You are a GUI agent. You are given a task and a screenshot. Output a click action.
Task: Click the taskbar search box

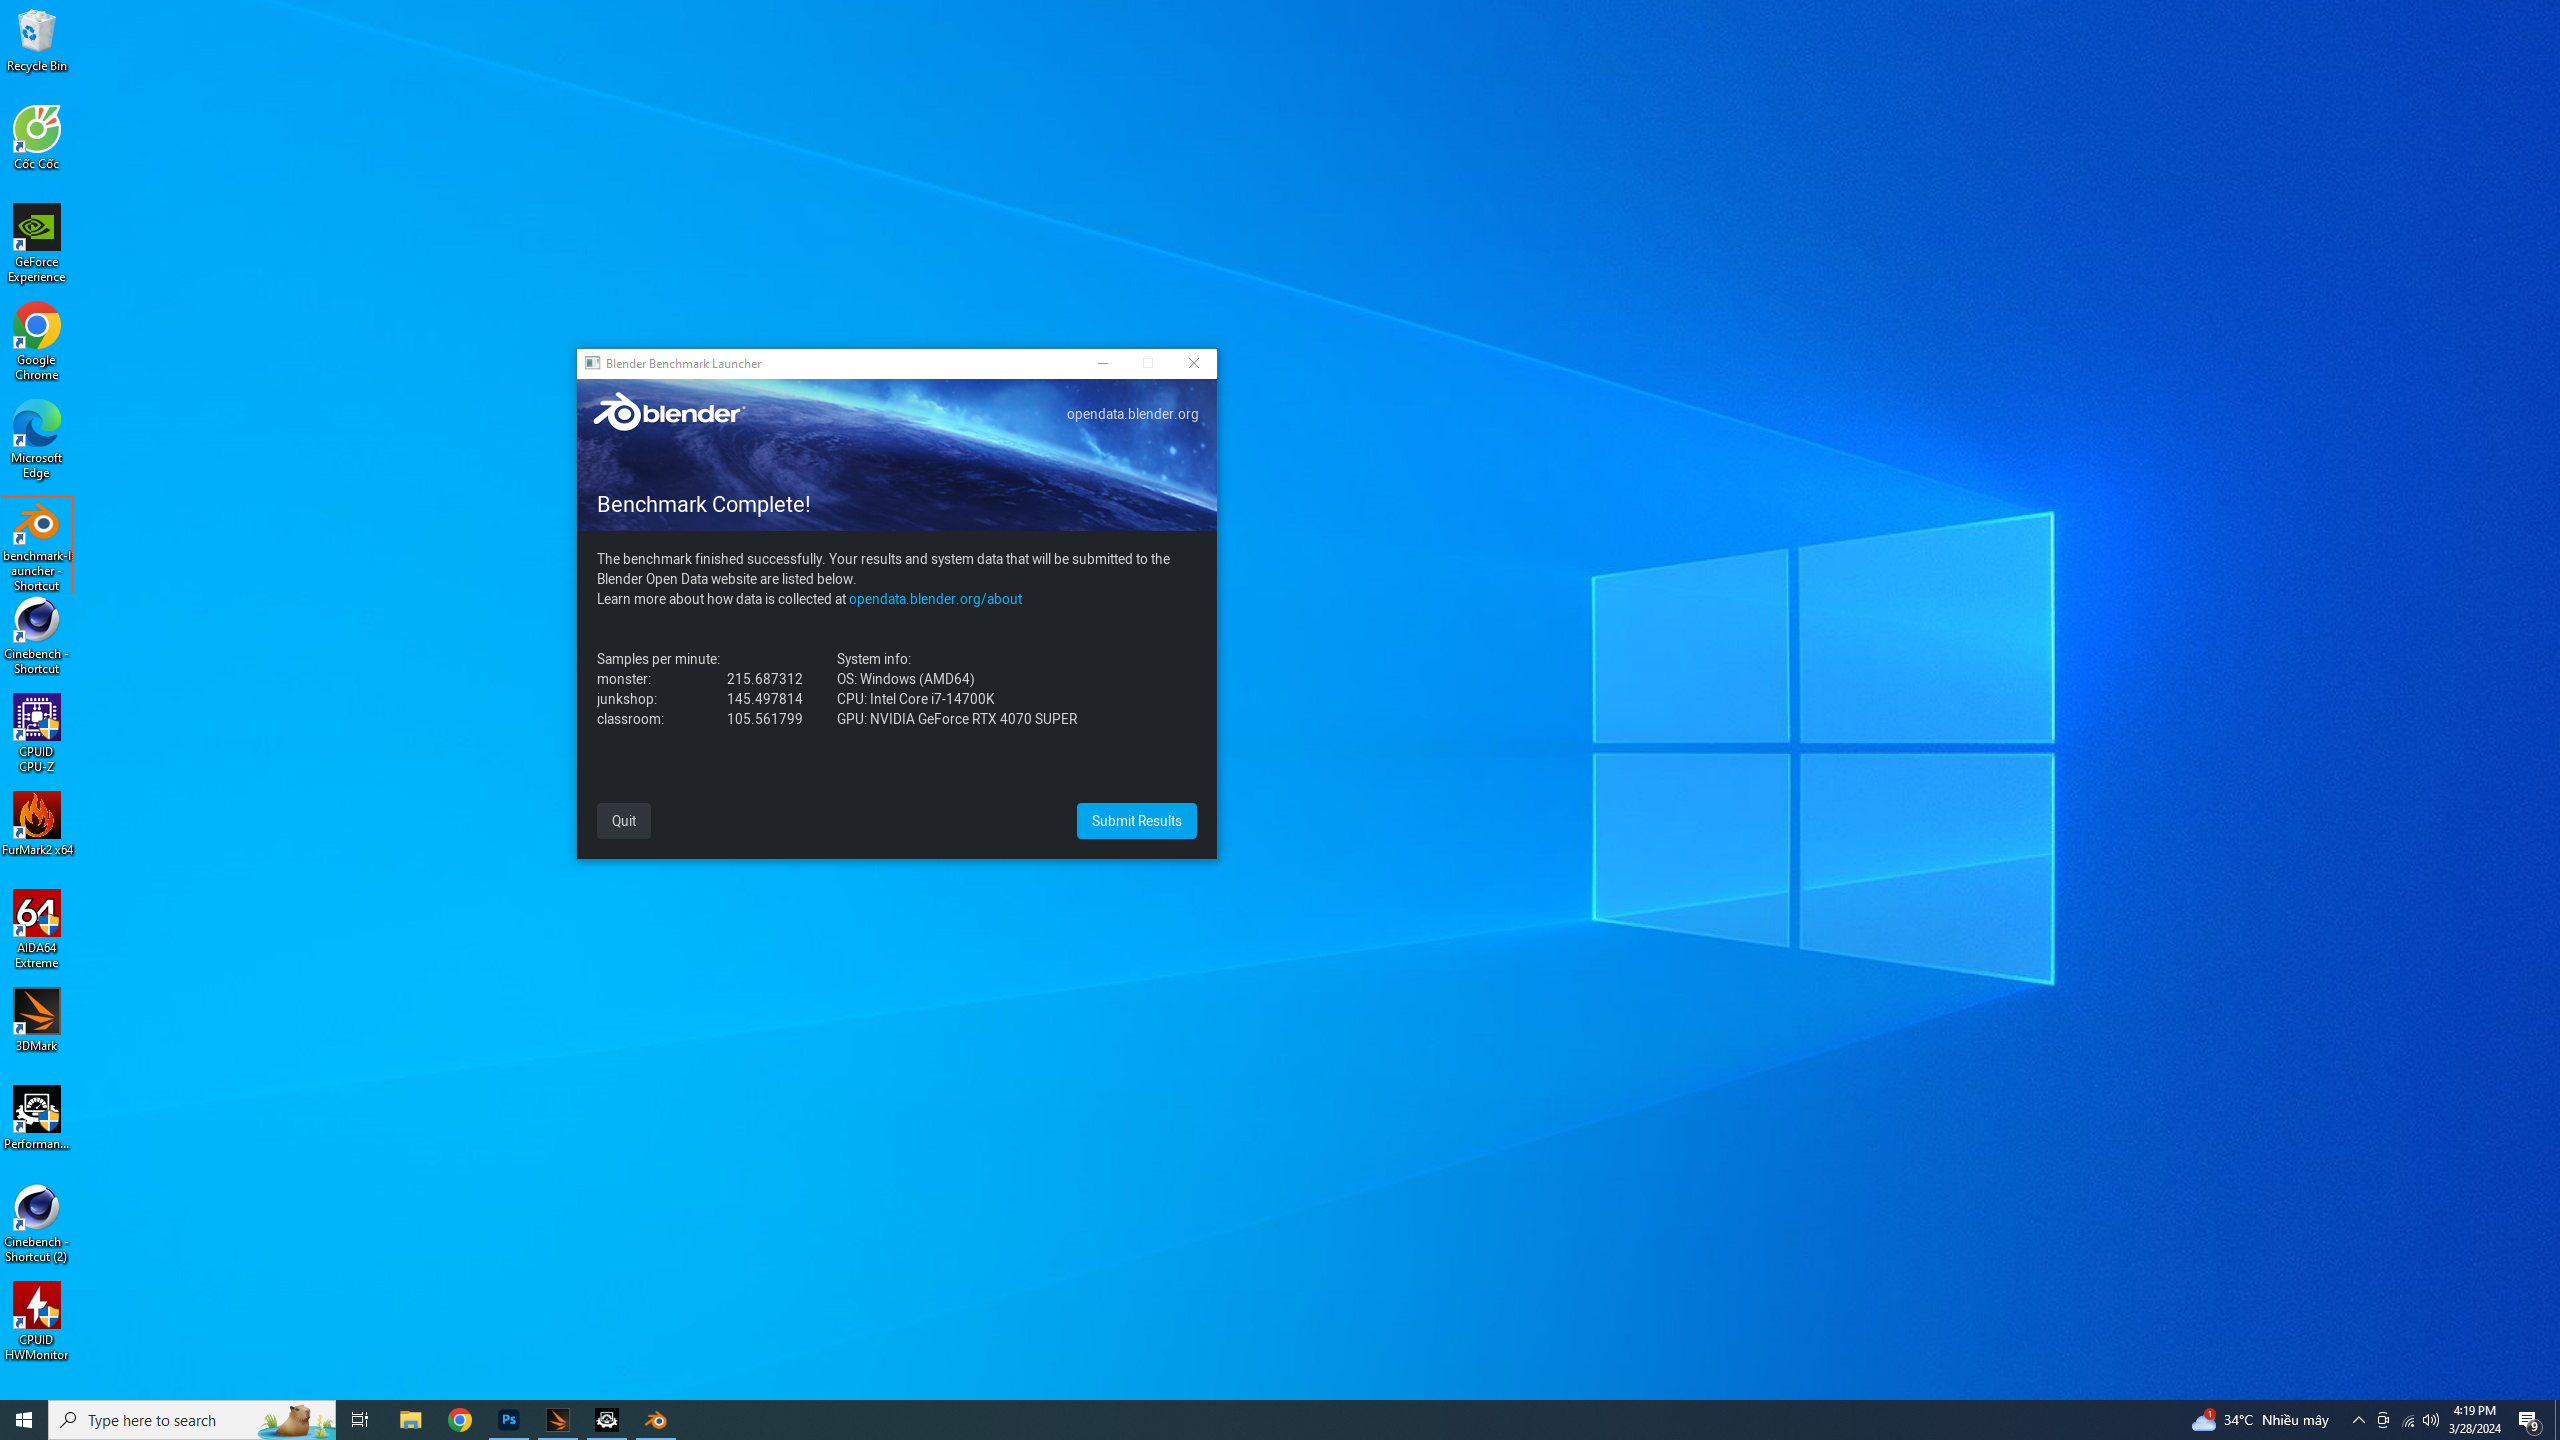click(x=192, y=1420)
